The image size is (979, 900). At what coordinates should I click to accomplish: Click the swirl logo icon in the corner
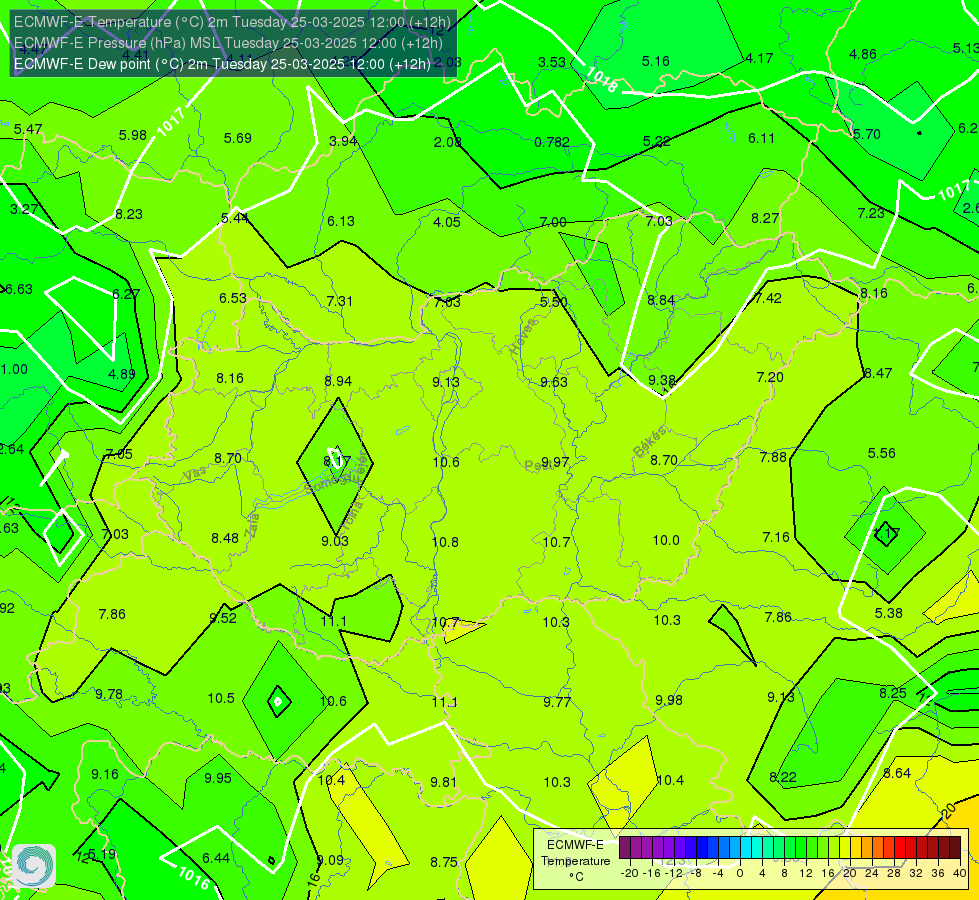34,866
